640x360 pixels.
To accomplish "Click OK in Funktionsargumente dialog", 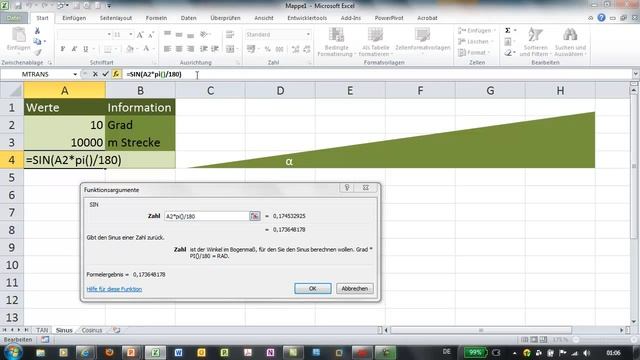I will (313, 289).
